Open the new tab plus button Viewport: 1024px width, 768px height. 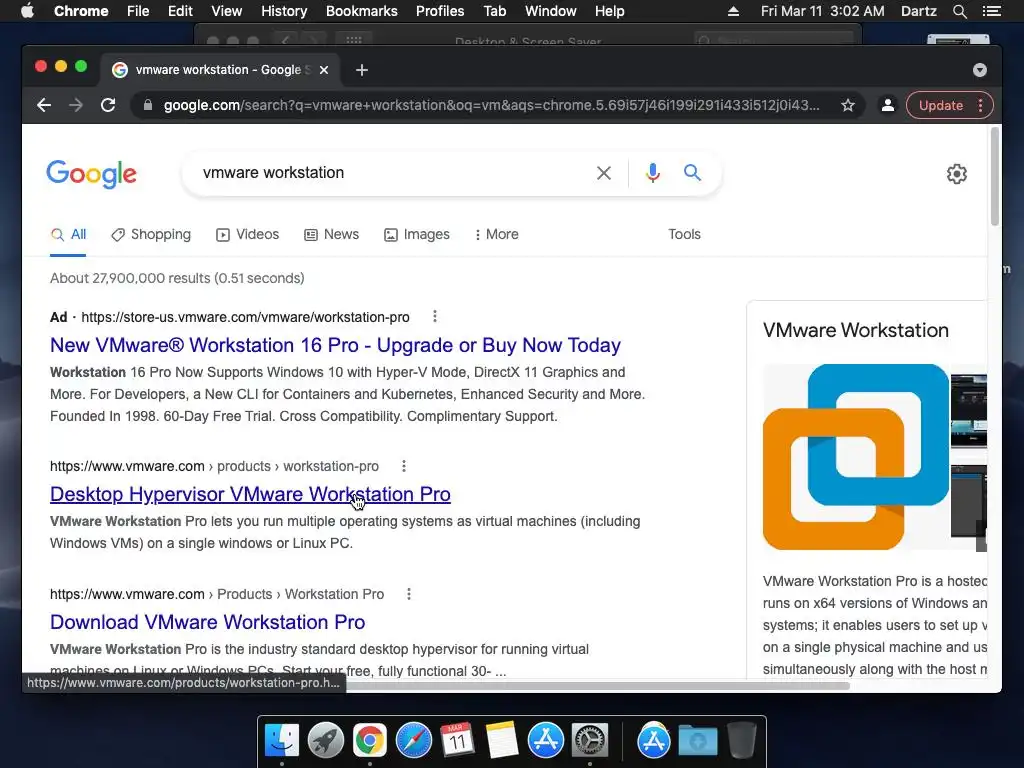tap(362, 70)
